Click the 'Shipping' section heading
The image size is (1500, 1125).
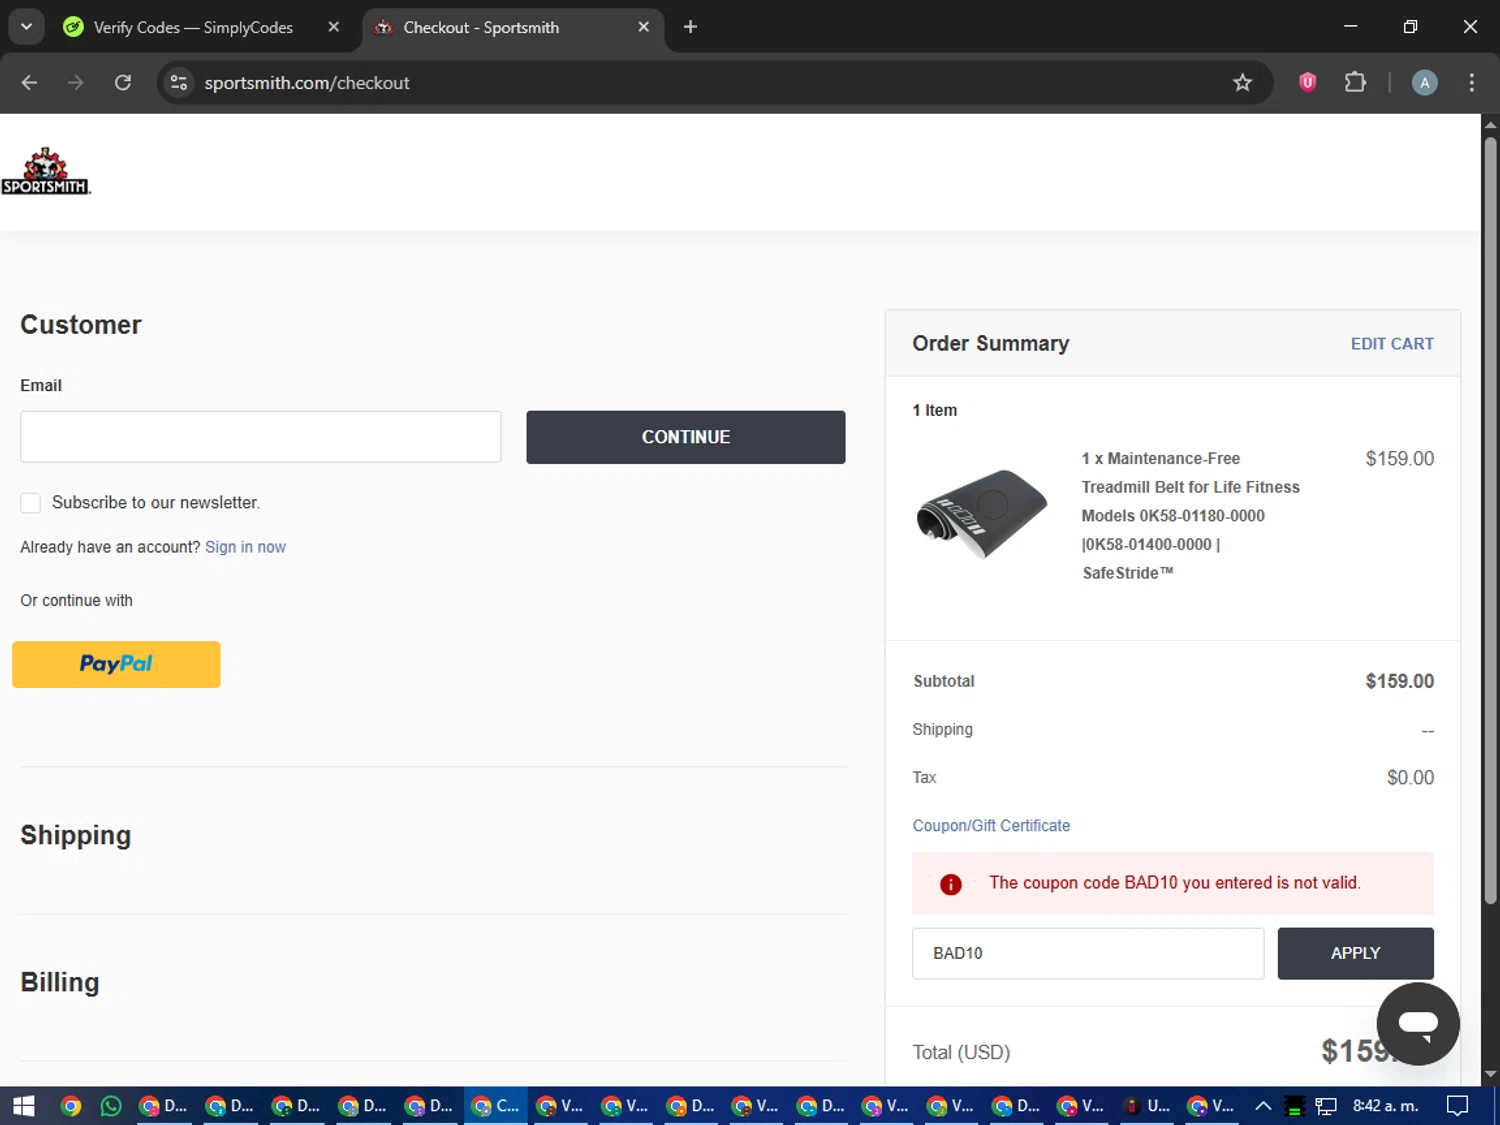(76, 835)
